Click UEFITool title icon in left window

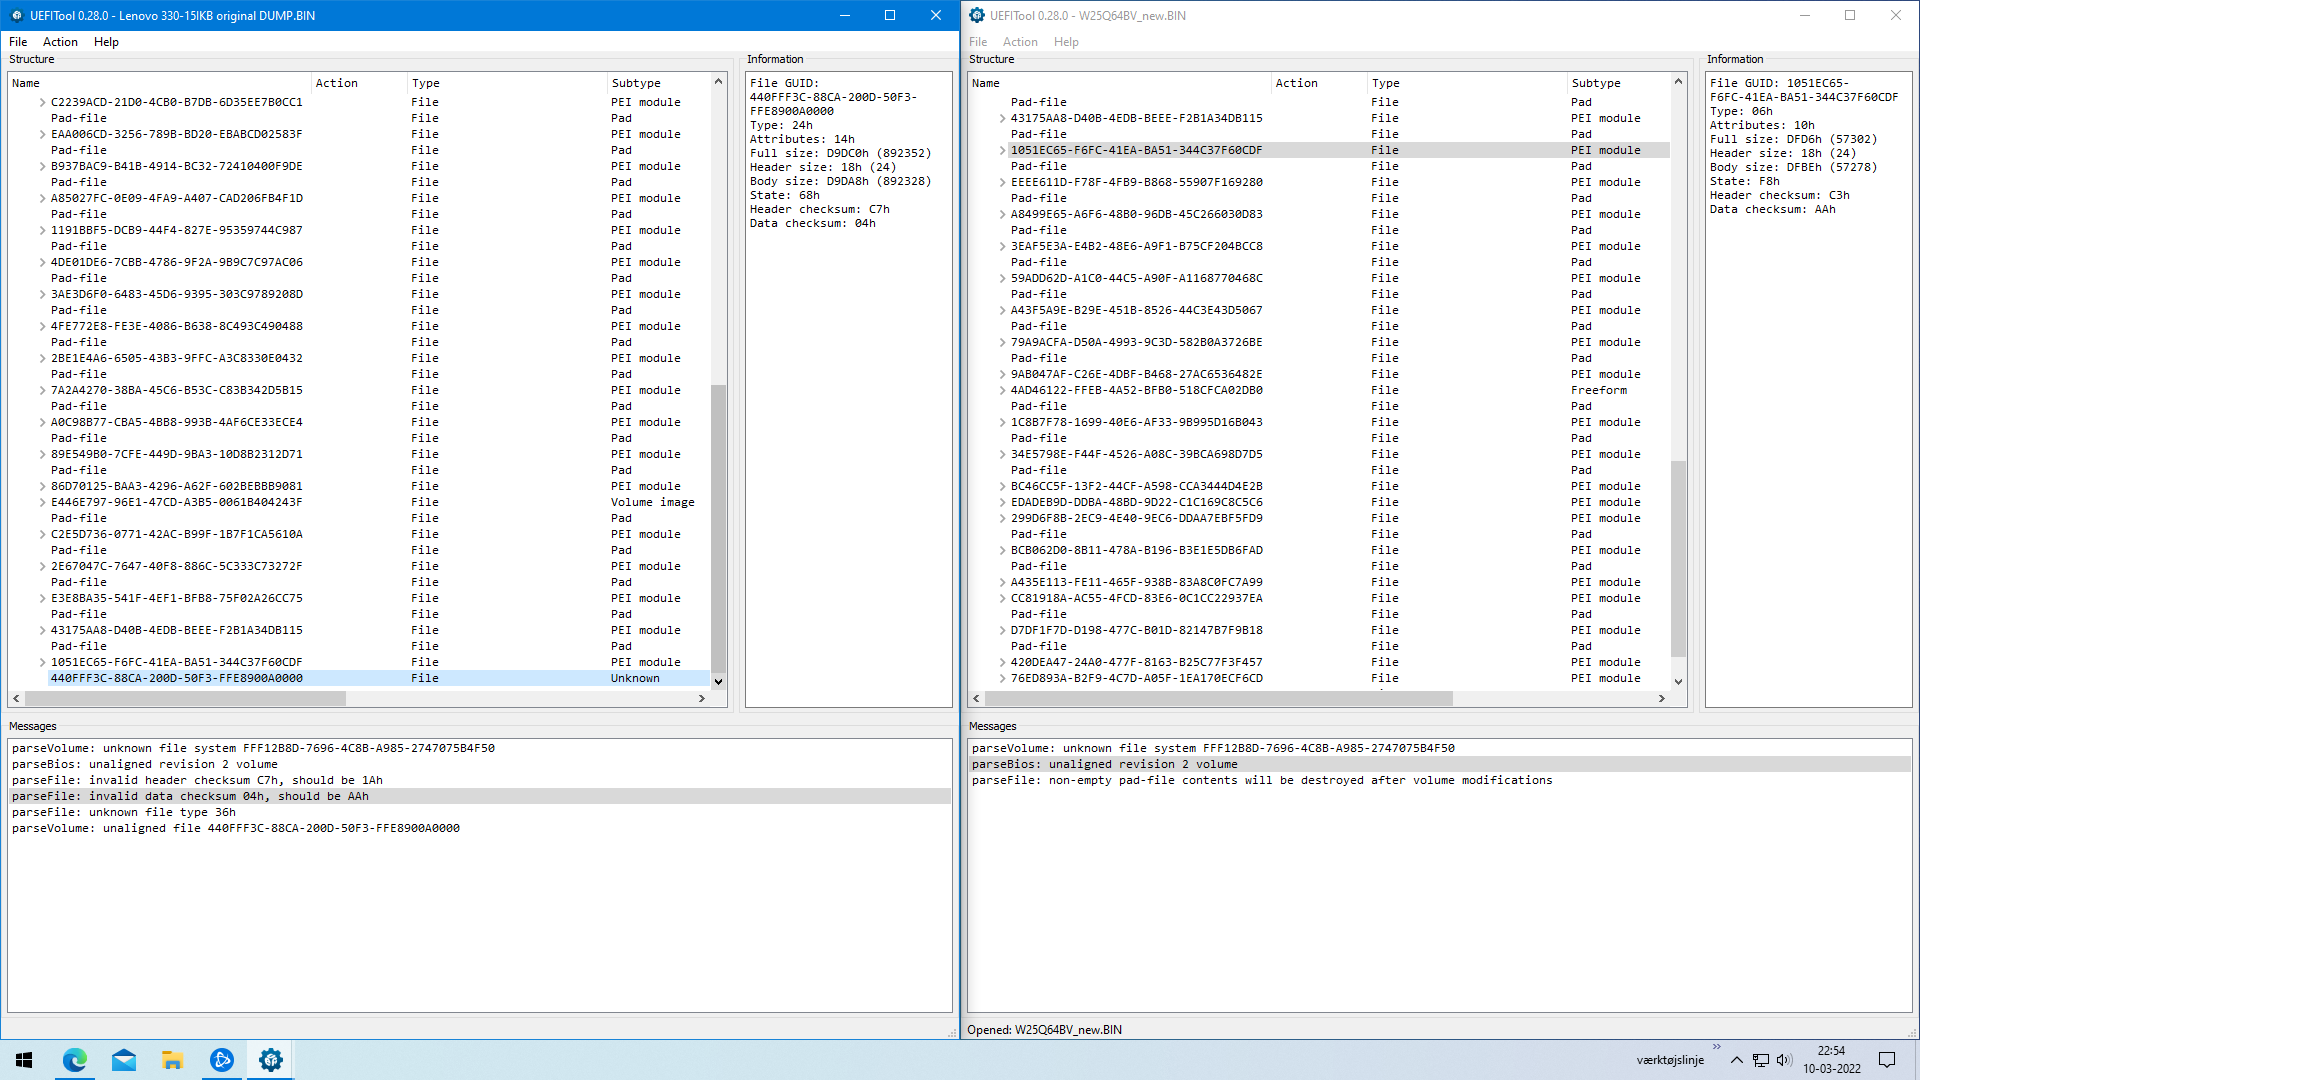(x=16, y=15)
